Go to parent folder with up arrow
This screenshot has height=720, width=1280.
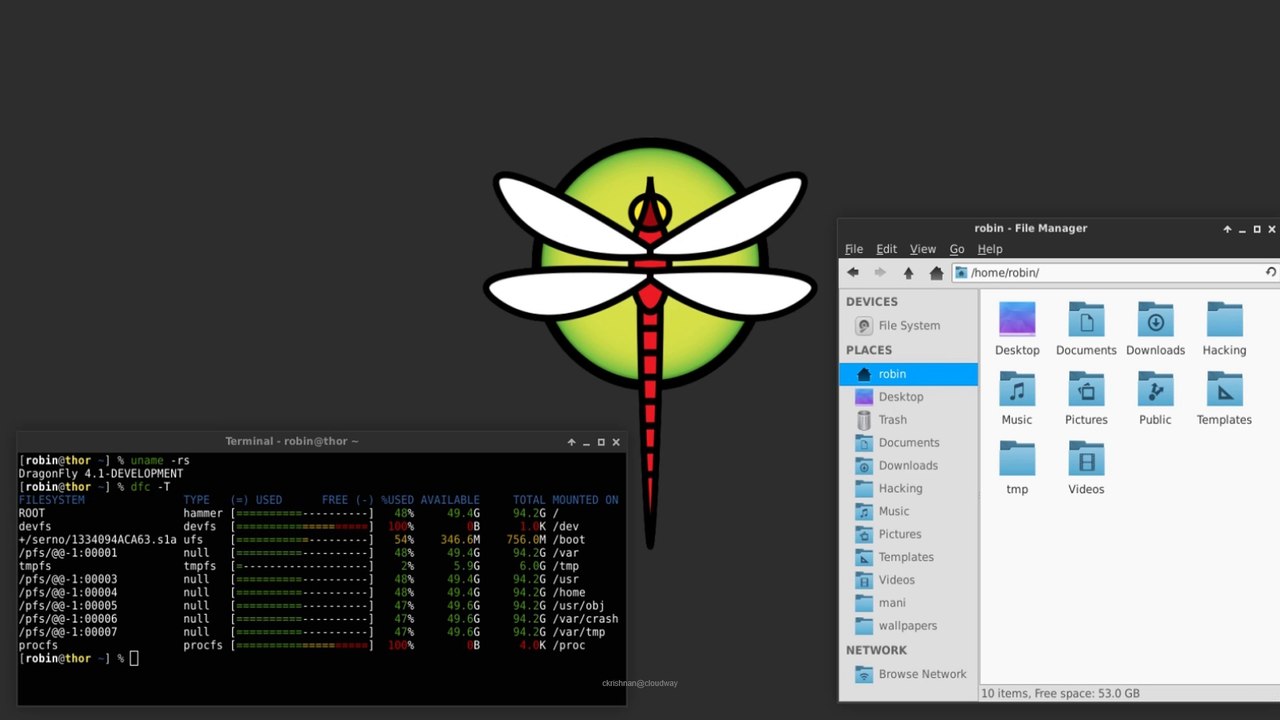pos(908,272)
